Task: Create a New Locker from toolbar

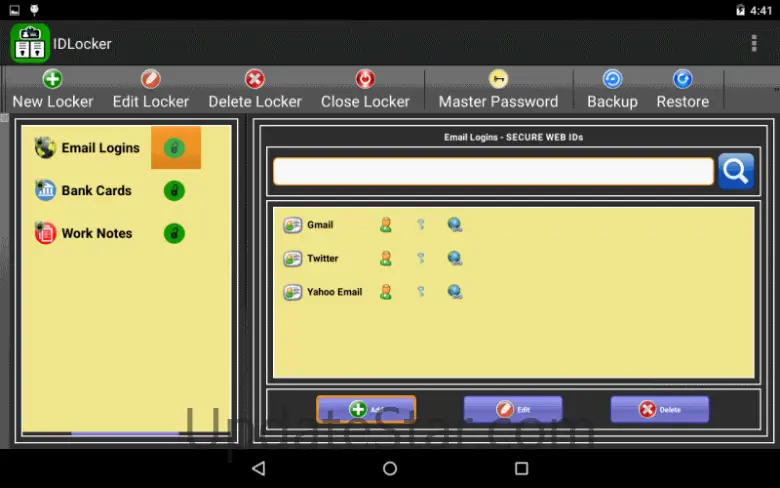Action: [x=53, y=90]
